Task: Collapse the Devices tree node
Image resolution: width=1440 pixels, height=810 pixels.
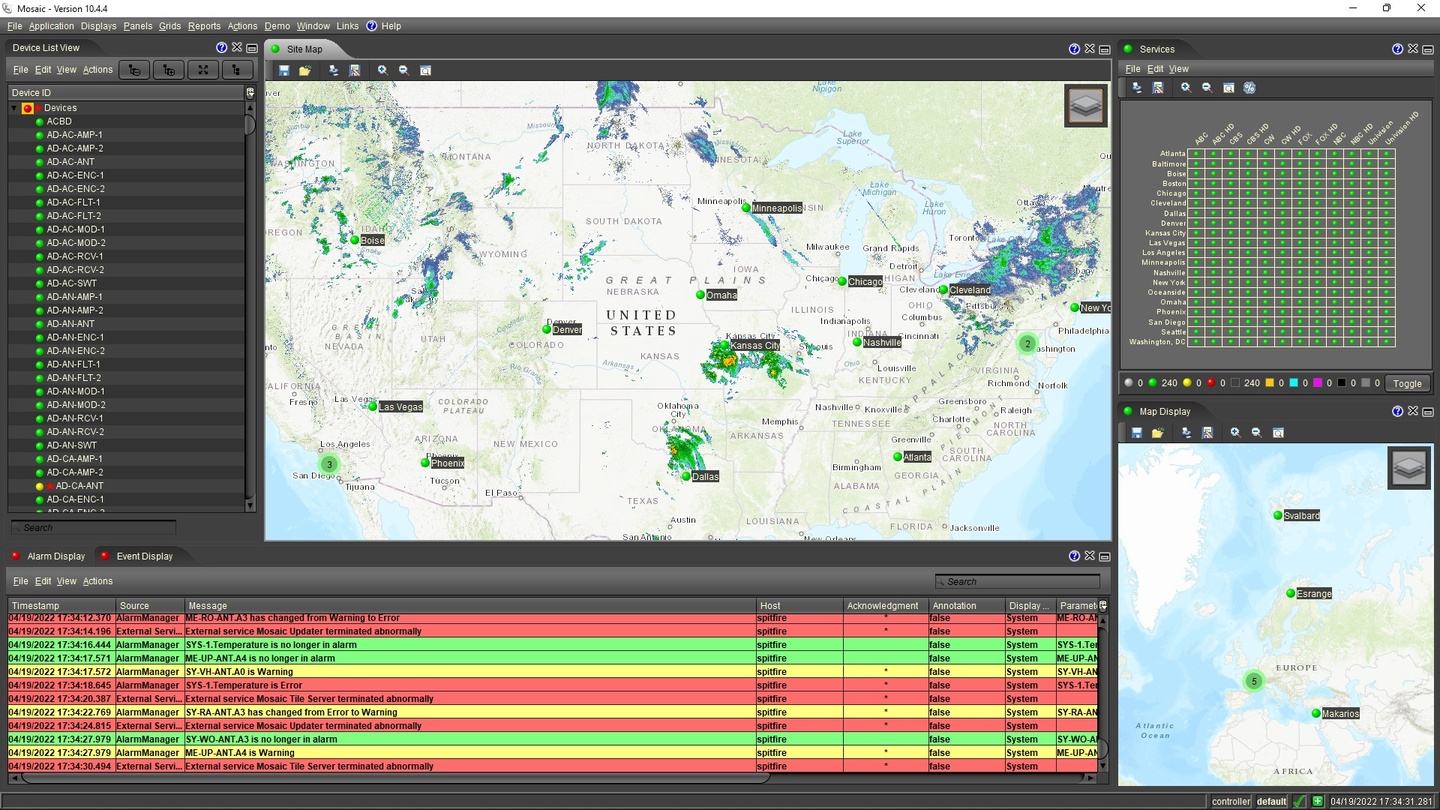Action: 12,107
